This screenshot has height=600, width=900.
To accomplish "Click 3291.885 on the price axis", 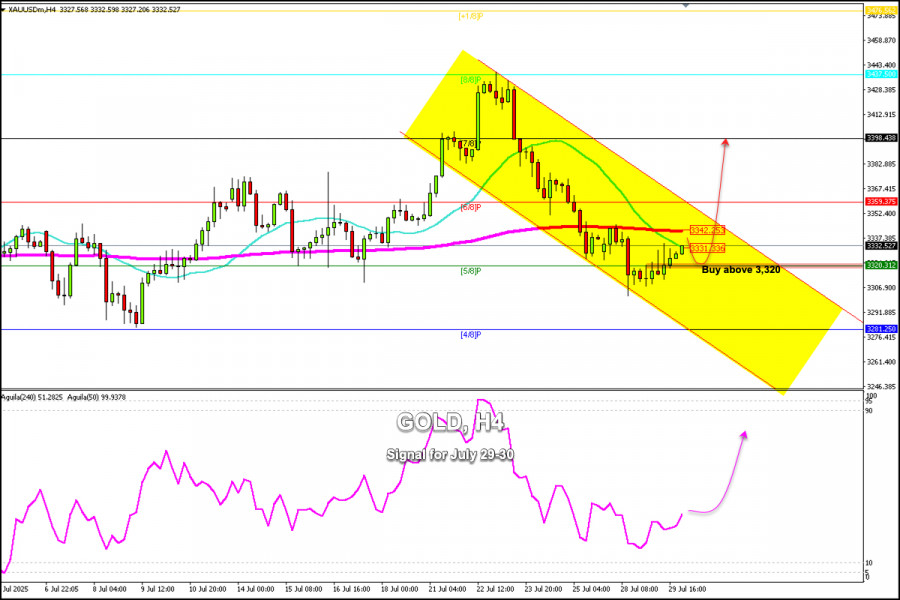I will point(881,312).
